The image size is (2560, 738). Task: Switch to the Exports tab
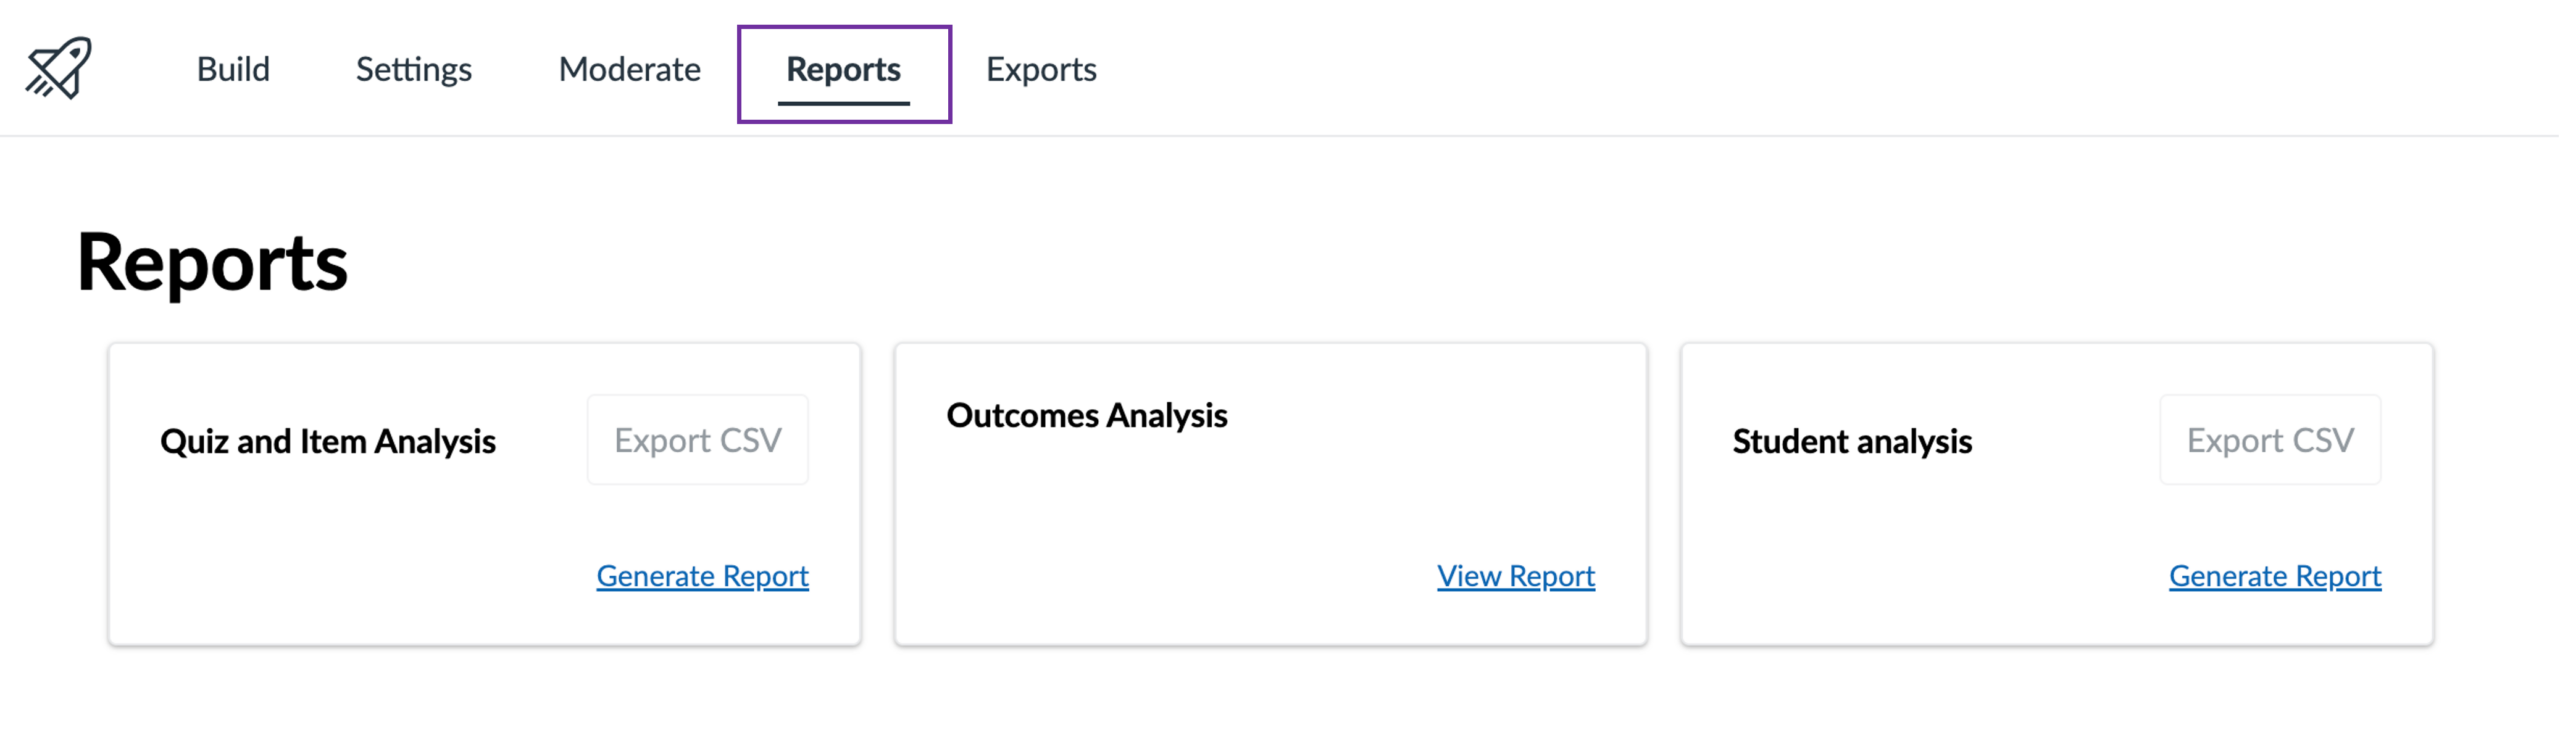[1041, 69]
